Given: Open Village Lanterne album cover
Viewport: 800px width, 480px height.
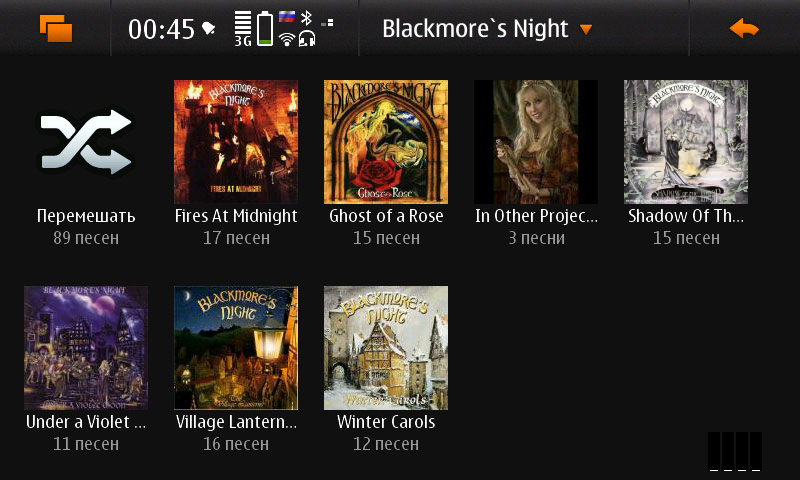Looking at the screenshot, I should [x=236, y=348].
